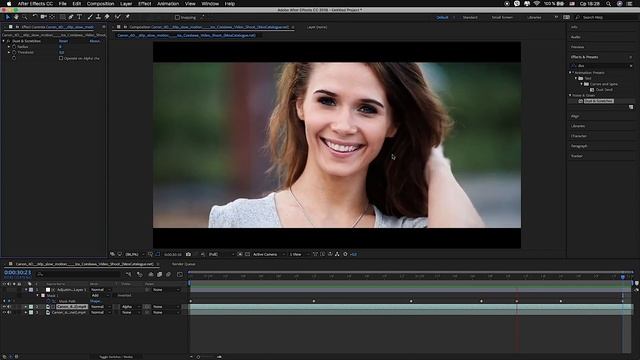Screen dimensions: 640x360
Task: Switch to Small Screen workspace
Action: (x=502, y=18)
